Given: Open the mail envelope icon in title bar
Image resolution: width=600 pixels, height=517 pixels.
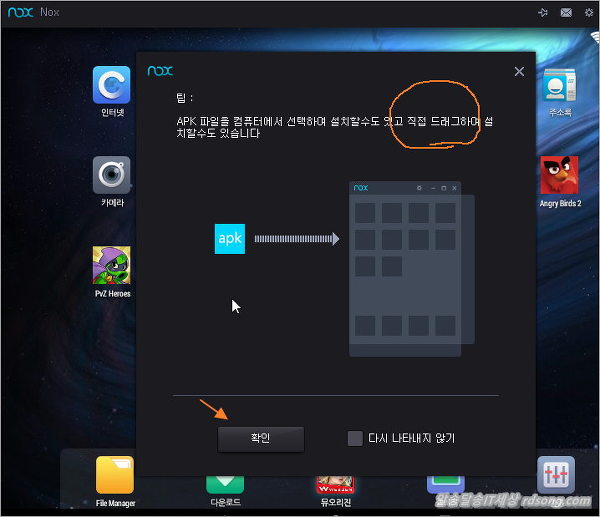Looking at the screenshot, I should [566, 13].
